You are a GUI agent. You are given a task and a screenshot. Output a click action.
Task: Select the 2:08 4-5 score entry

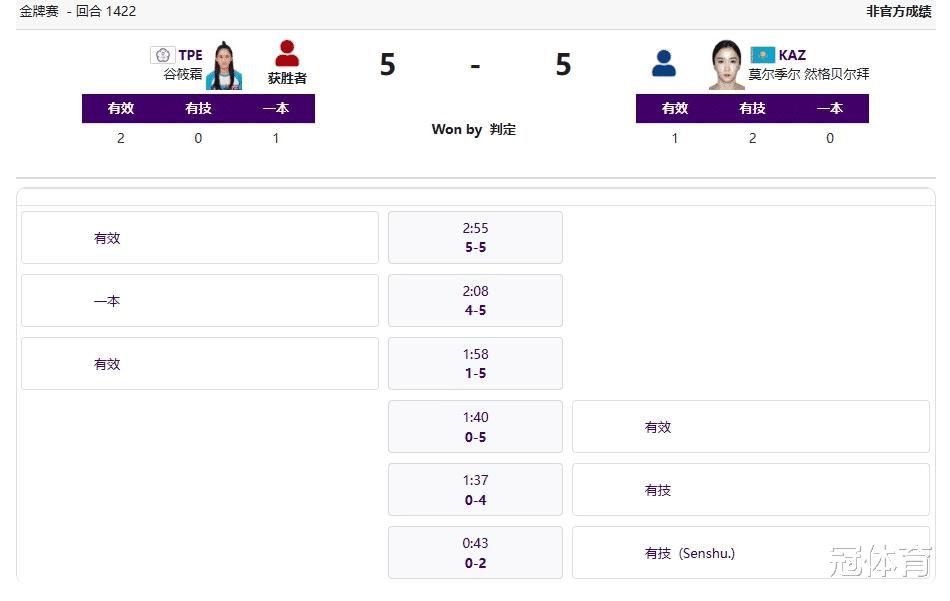click(x=475, y=300)
